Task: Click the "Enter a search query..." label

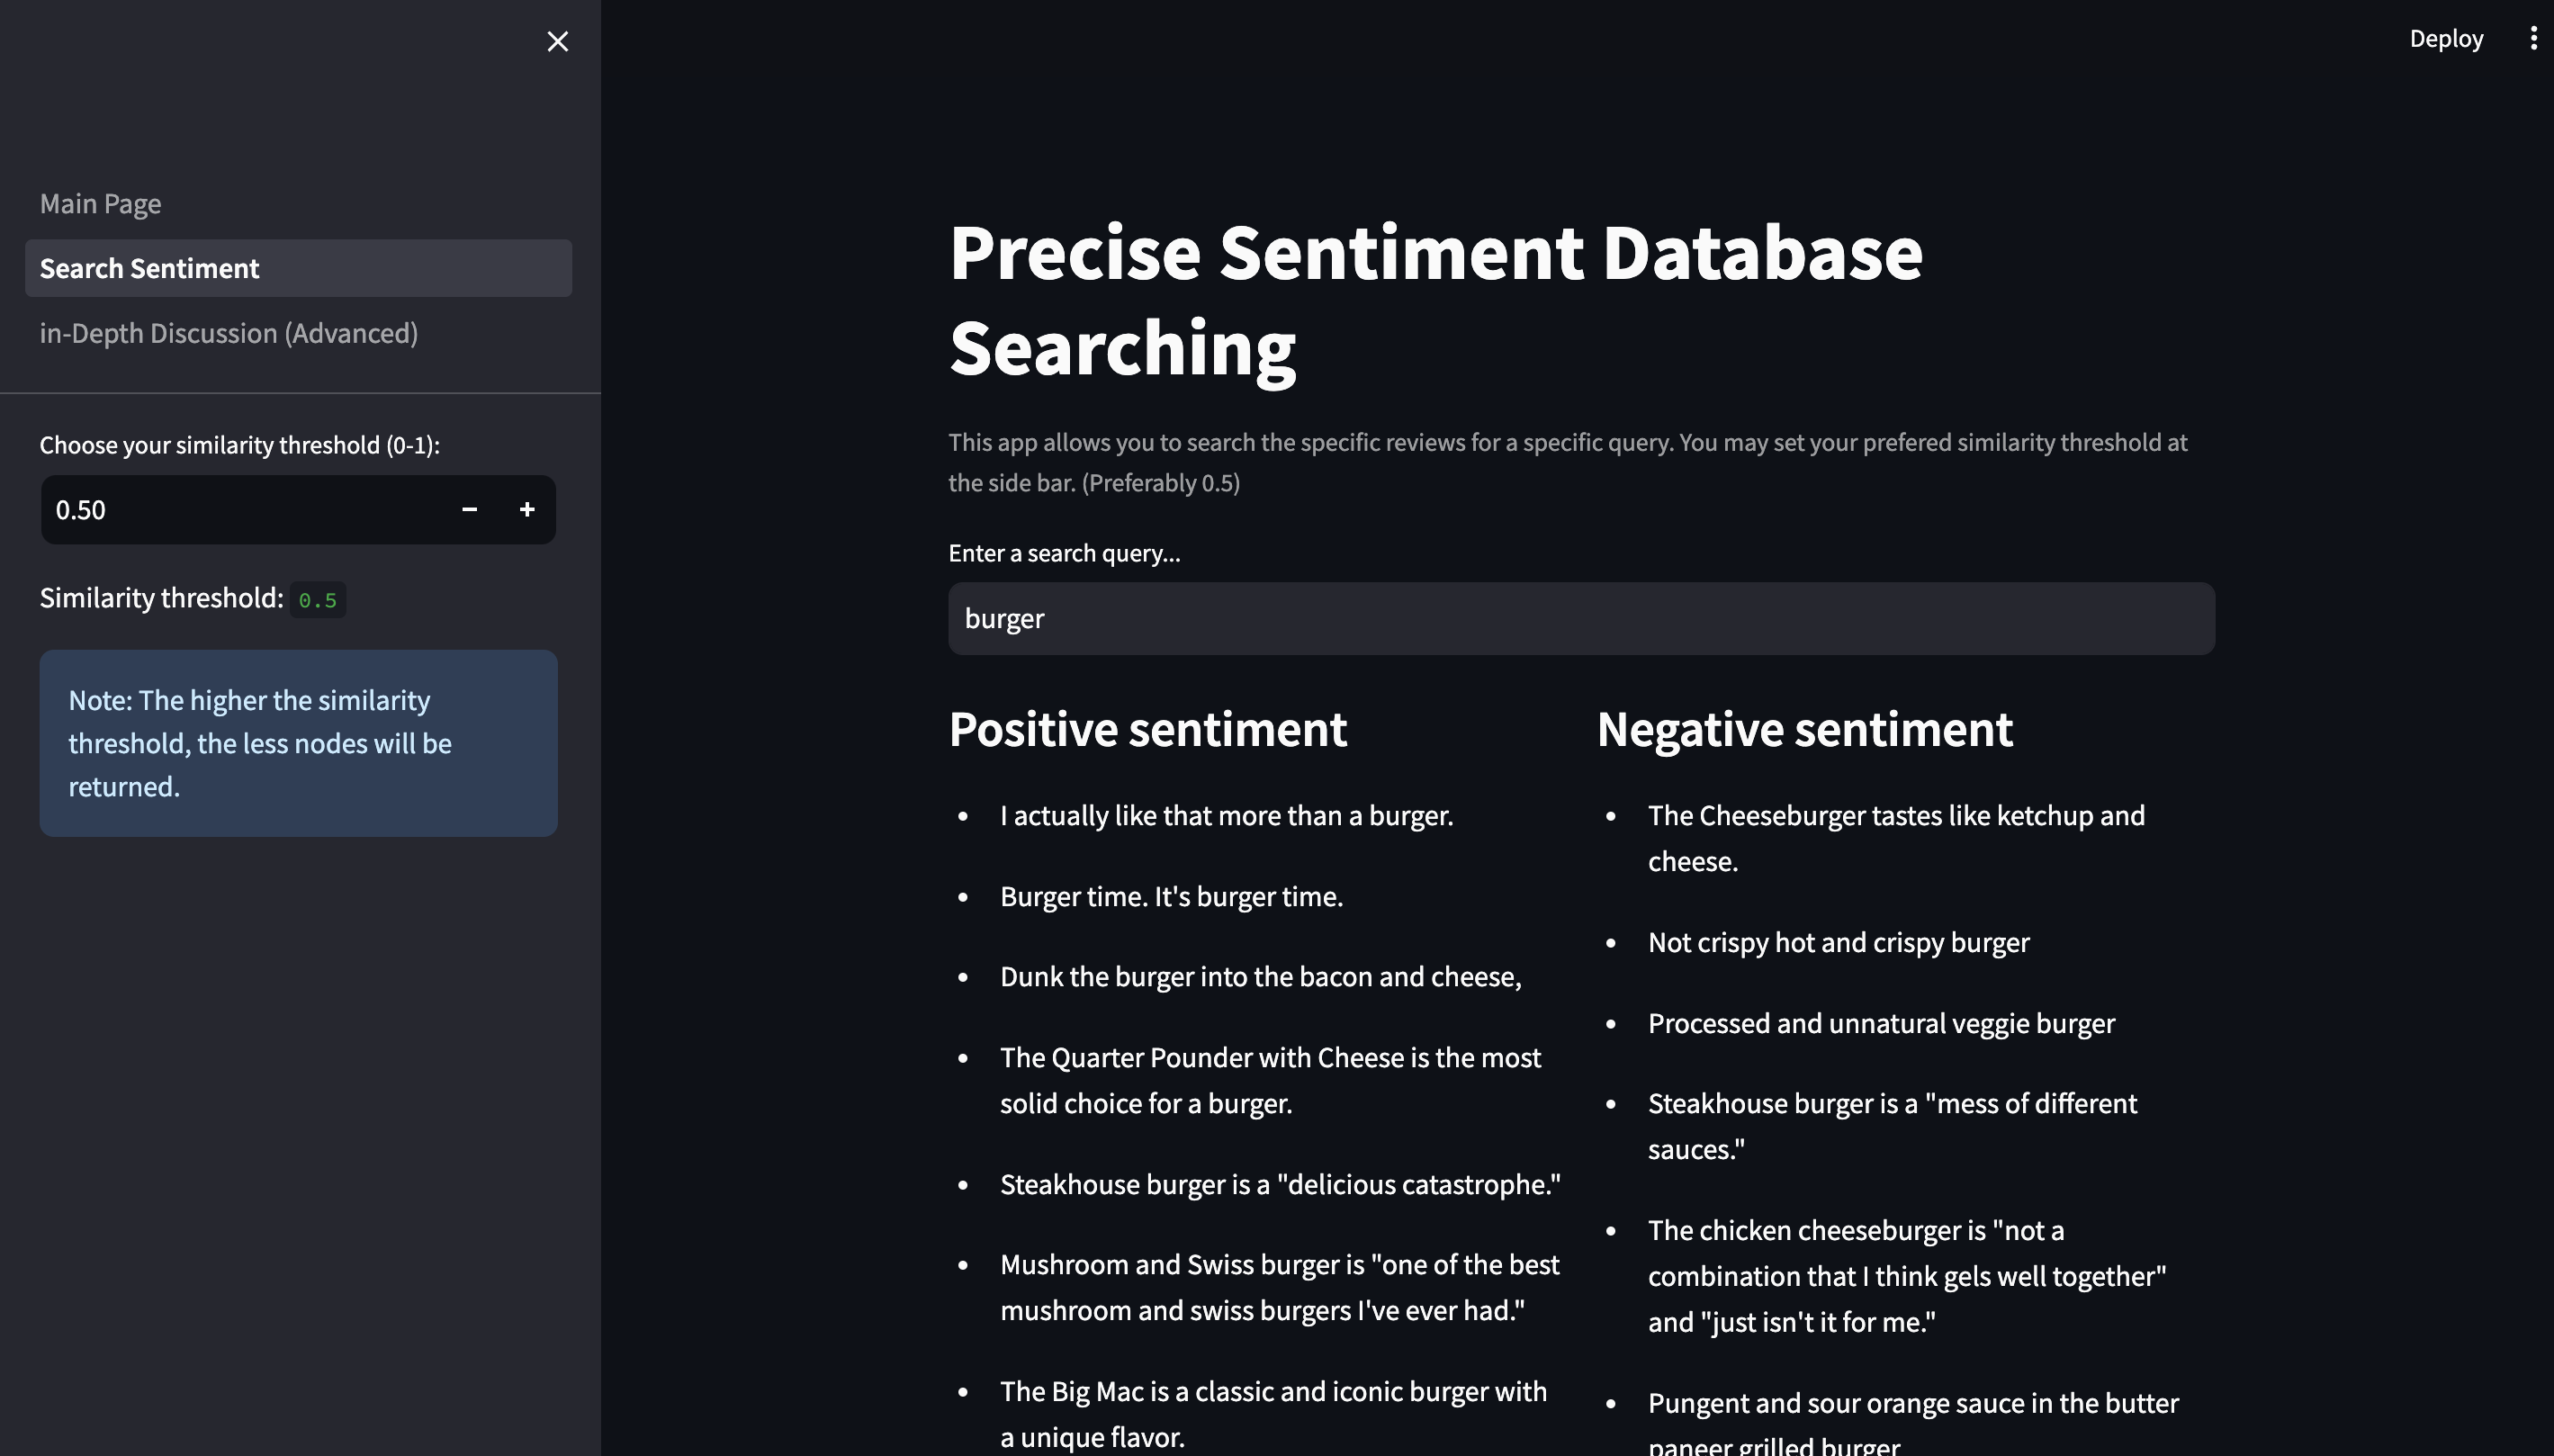Action: point(1064,553)
